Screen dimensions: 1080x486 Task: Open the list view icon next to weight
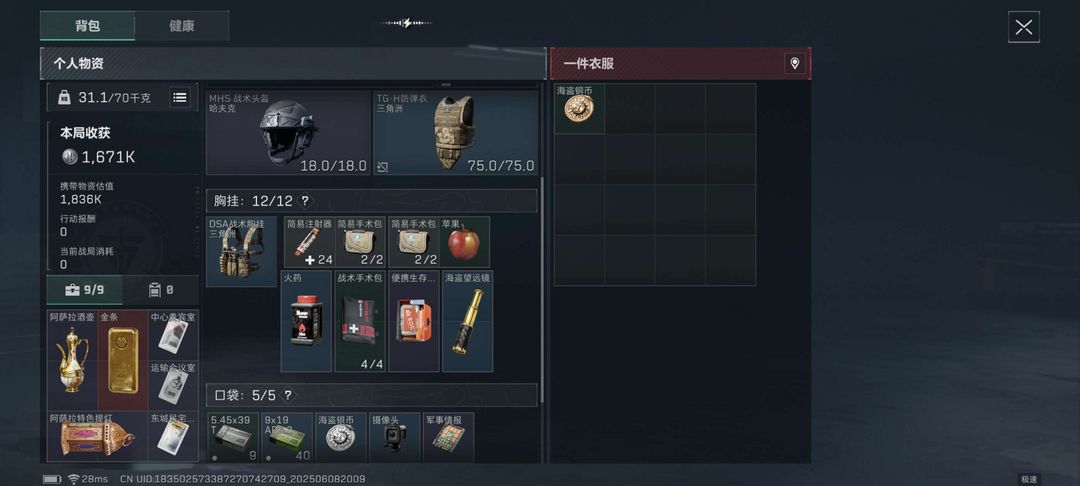(180, 98)
